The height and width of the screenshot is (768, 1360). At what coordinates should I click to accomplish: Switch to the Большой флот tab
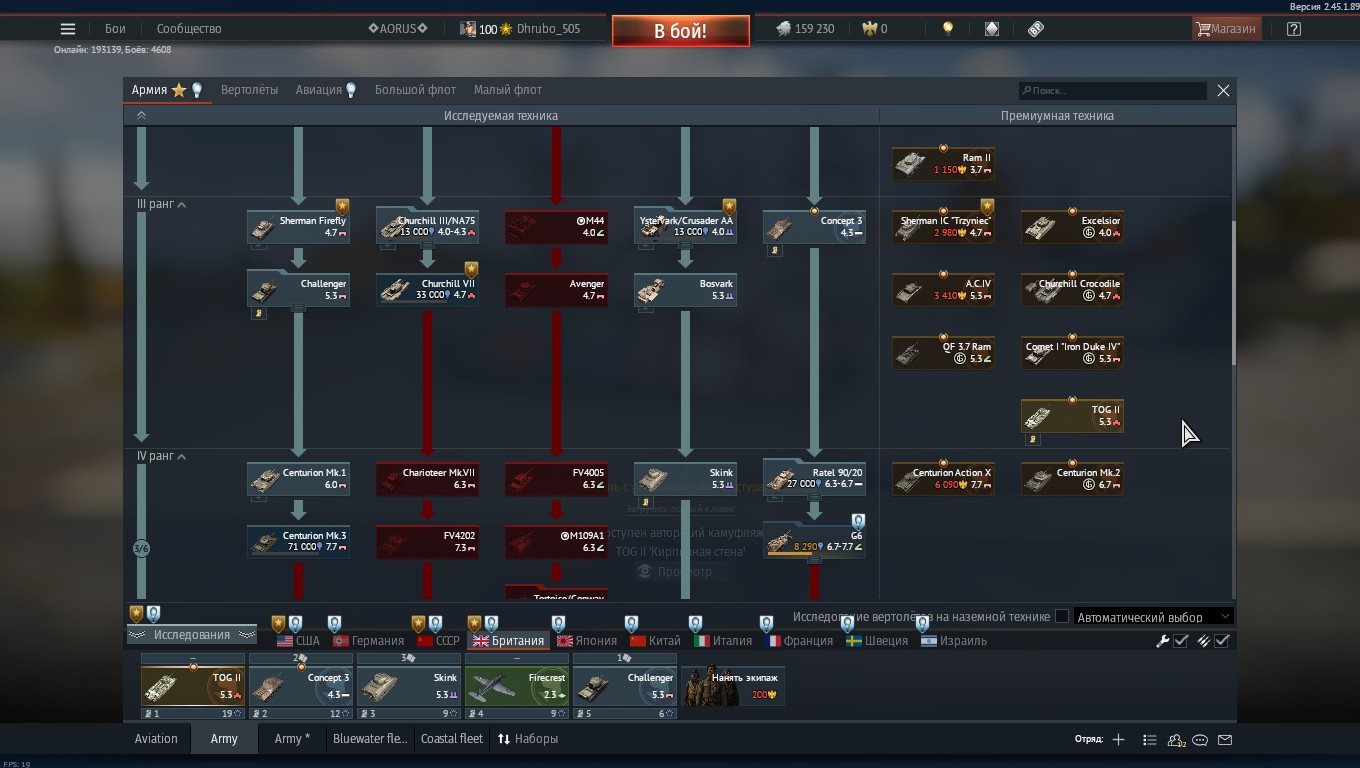pyautogui.click(x=415, y=90)
